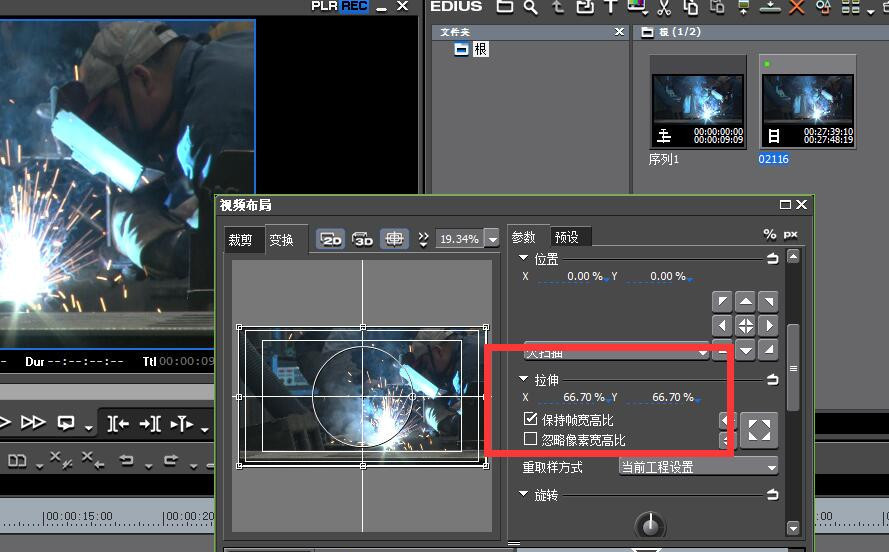Viewport: 889px width, 552px height.
Task: Open the 当前工程设置 resampling dropdown
Action: [x=698, y=467]
